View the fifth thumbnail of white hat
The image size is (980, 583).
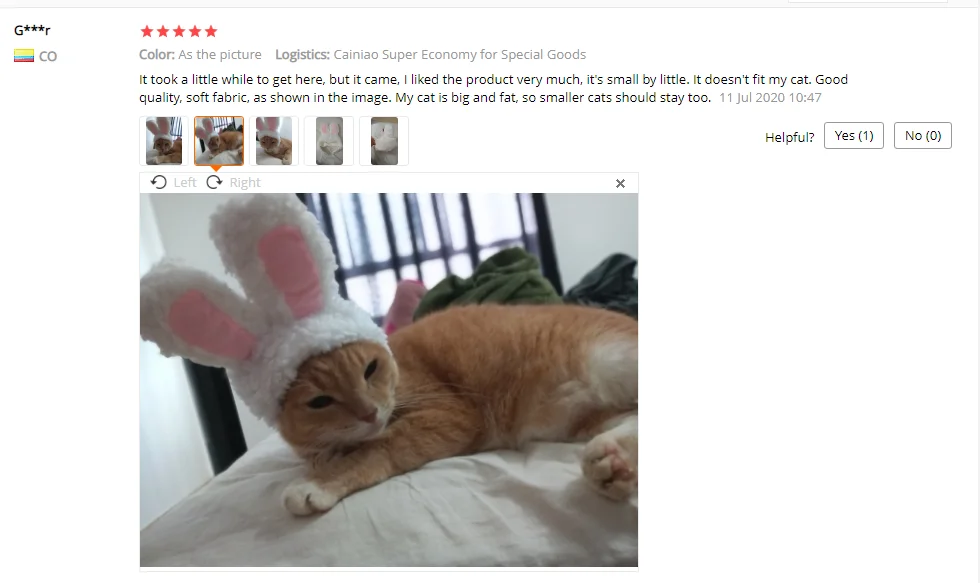[x=384, y=141]
